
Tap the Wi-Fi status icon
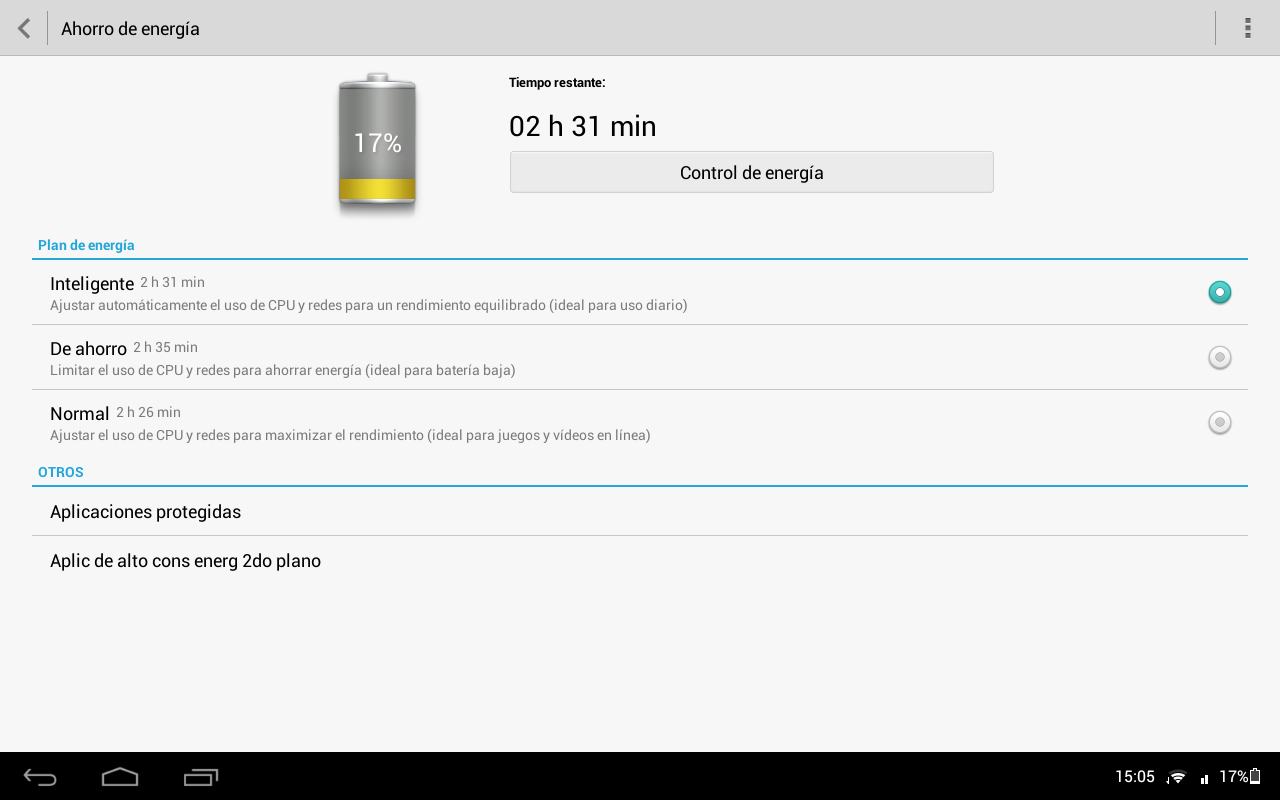click(1177, 777)
